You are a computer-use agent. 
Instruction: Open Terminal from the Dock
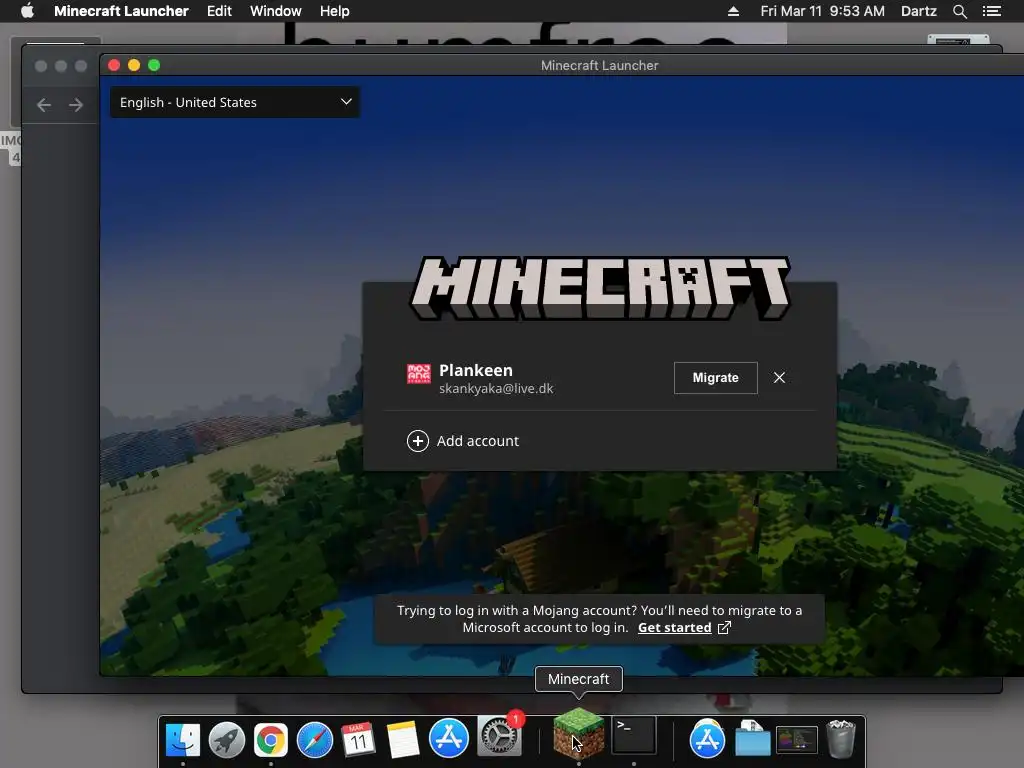[634, 735]
